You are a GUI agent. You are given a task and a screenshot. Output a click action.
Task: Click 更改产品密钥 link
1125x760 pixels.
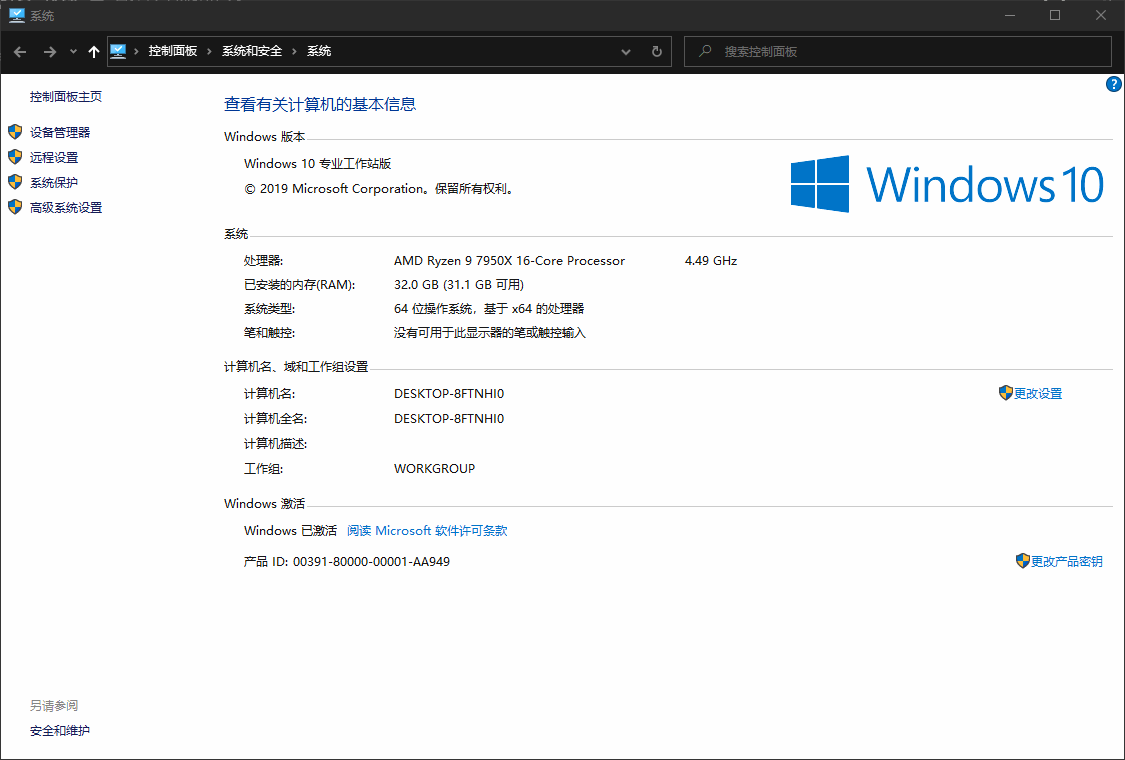tap(1067, 561)
